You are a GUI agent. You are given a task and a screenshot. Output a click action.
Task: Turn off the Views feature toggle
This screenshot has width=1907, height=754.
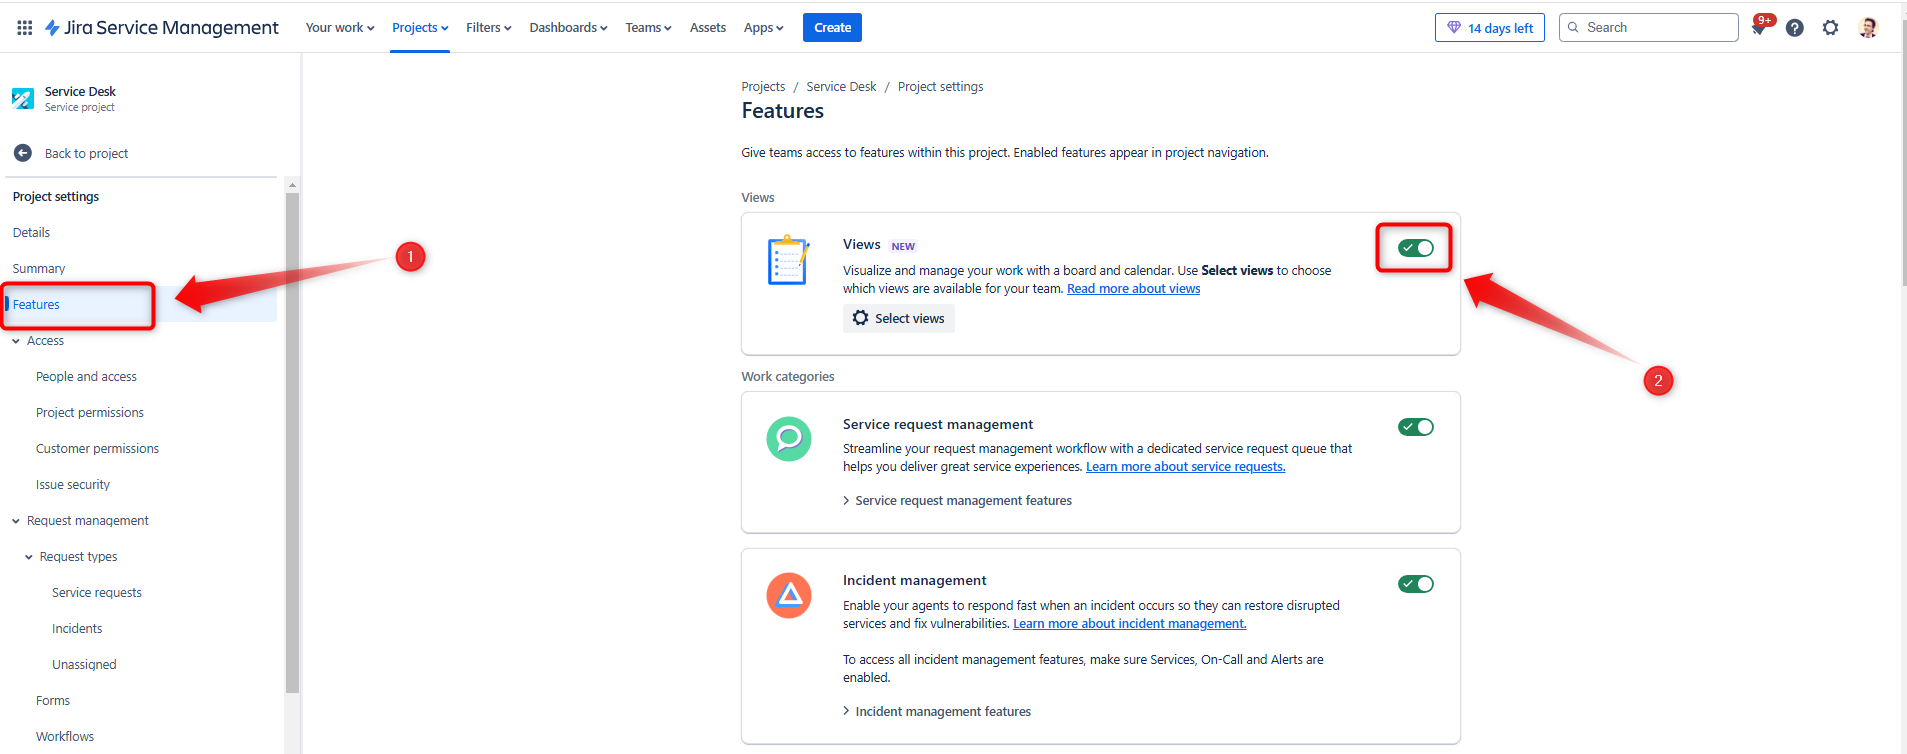1416,248
